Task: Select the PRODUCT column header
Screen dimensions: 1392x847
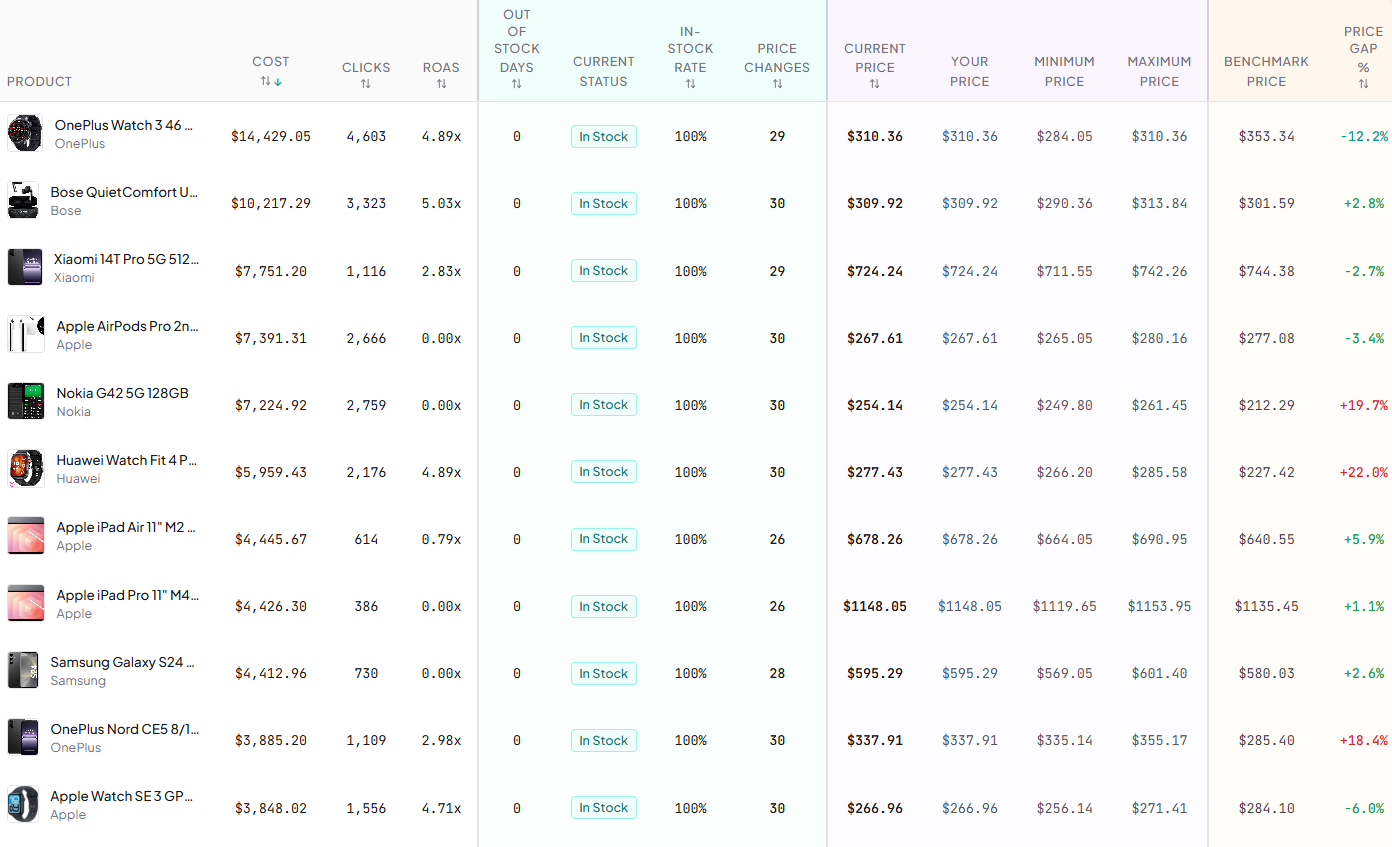Action: point(39,81)
